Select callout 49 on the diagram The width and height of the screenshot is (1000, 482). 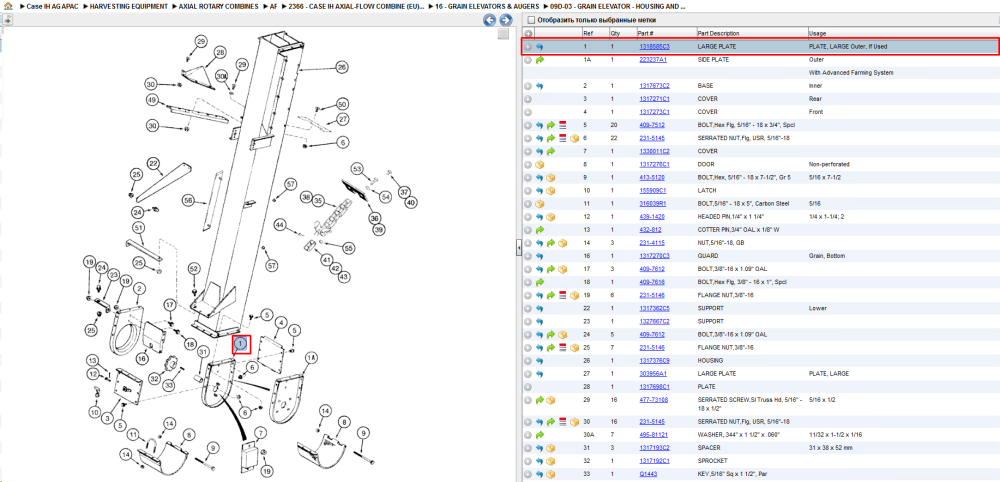(152, 100)
